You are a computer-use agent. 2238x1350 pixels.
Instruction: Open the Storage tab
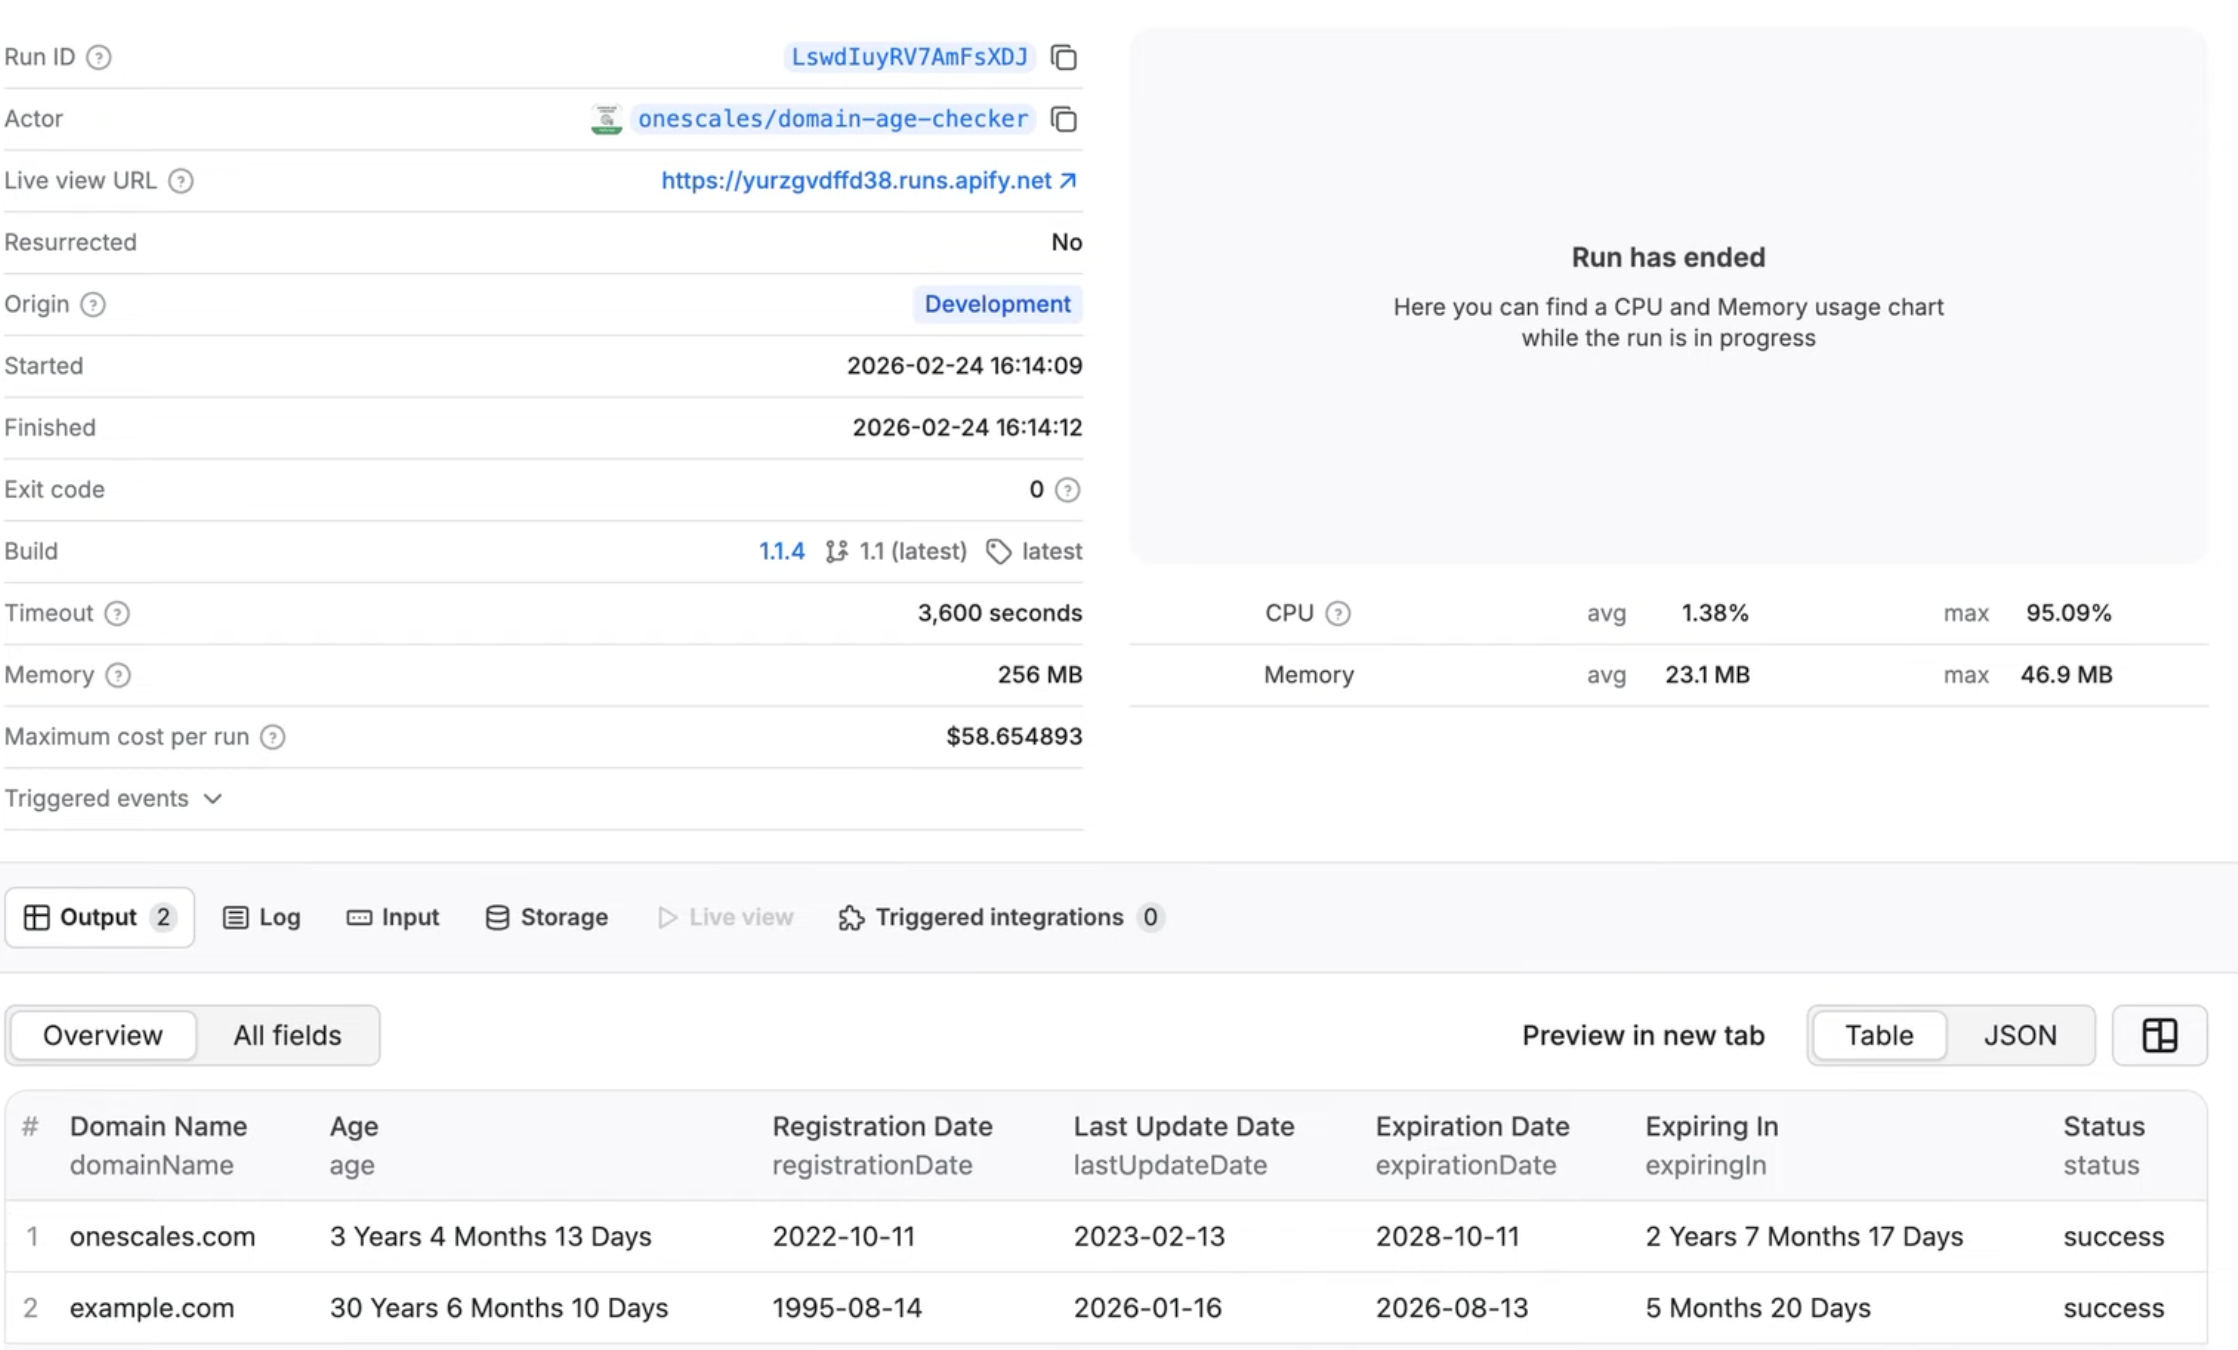tap(546, 918)
